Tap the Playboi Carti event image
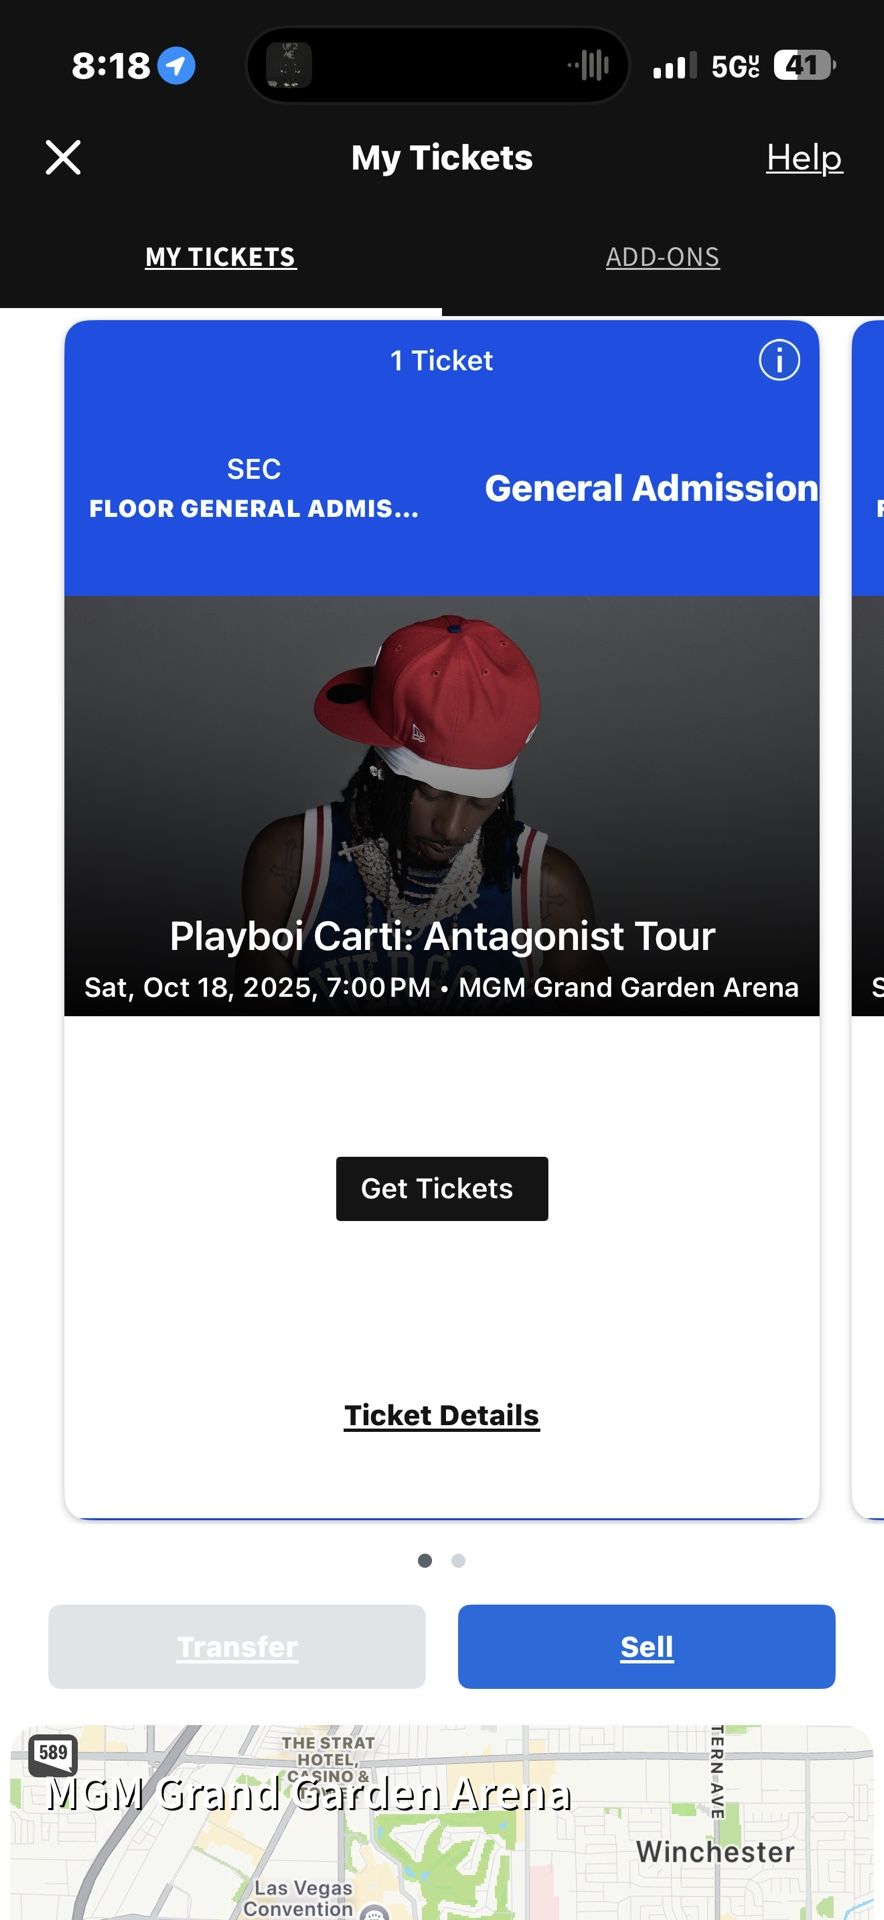Image resolution: width=884 pixels, height=1920 pixels. pos(442,806)
